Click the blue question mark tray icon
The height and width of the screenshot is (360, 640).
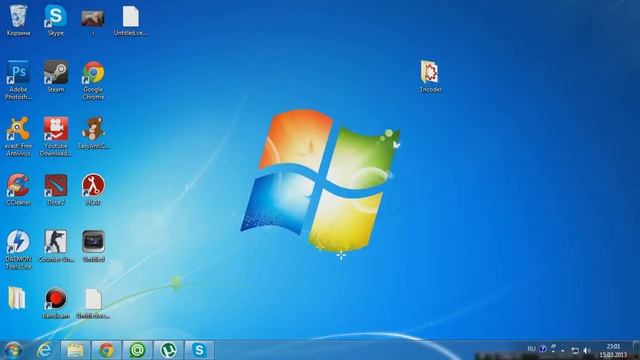point(542,349)
